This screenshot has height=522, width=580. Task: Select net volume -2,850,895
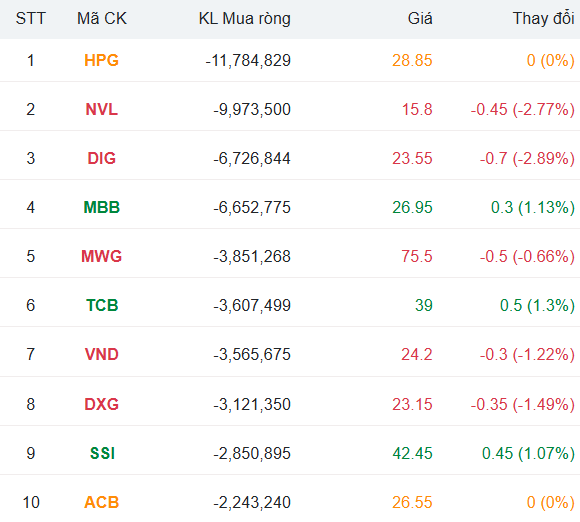(252, 454)
